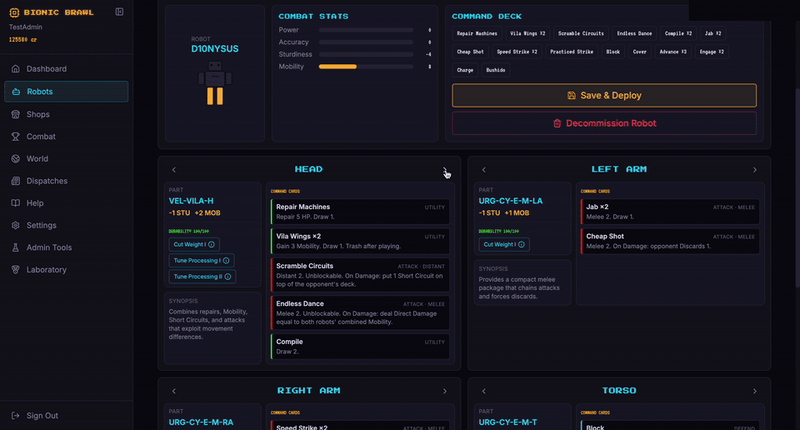Click the Jab ×2 card in Left Arm

click(x=670, y=212)
